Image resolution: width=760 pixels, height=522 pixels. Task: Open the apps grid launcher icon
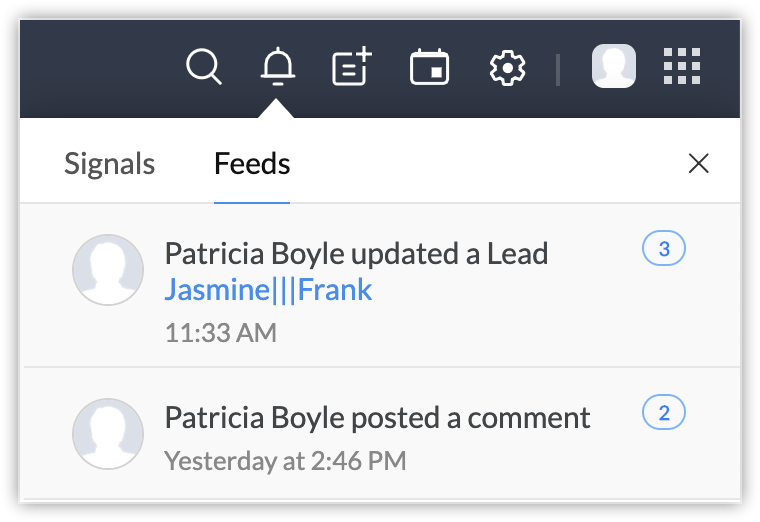point(682,67)
